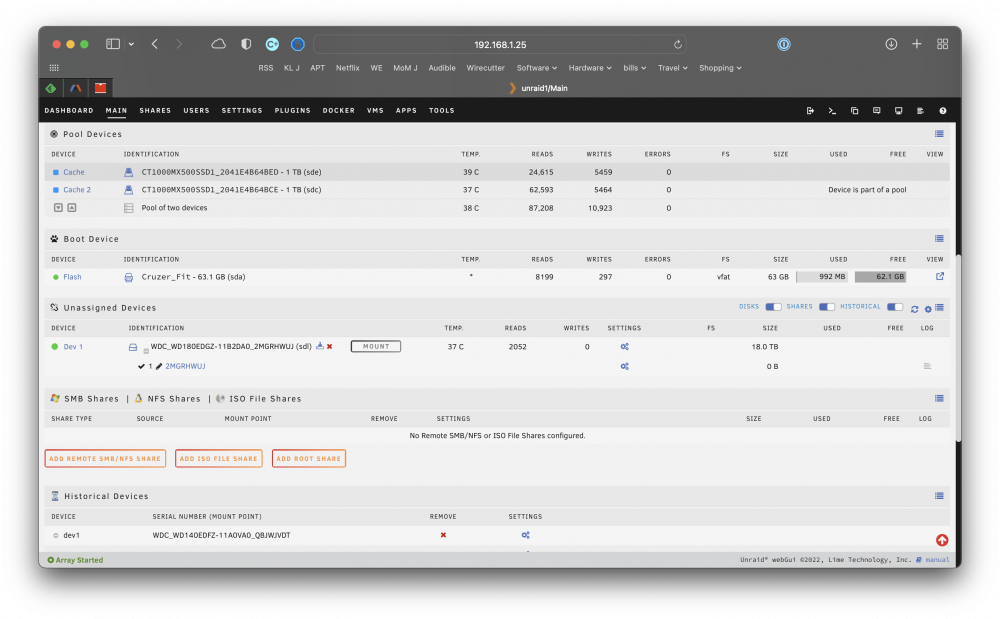
Task: Open the Safari sidebar dropdown chevron
Action: (x=131, y=44)
